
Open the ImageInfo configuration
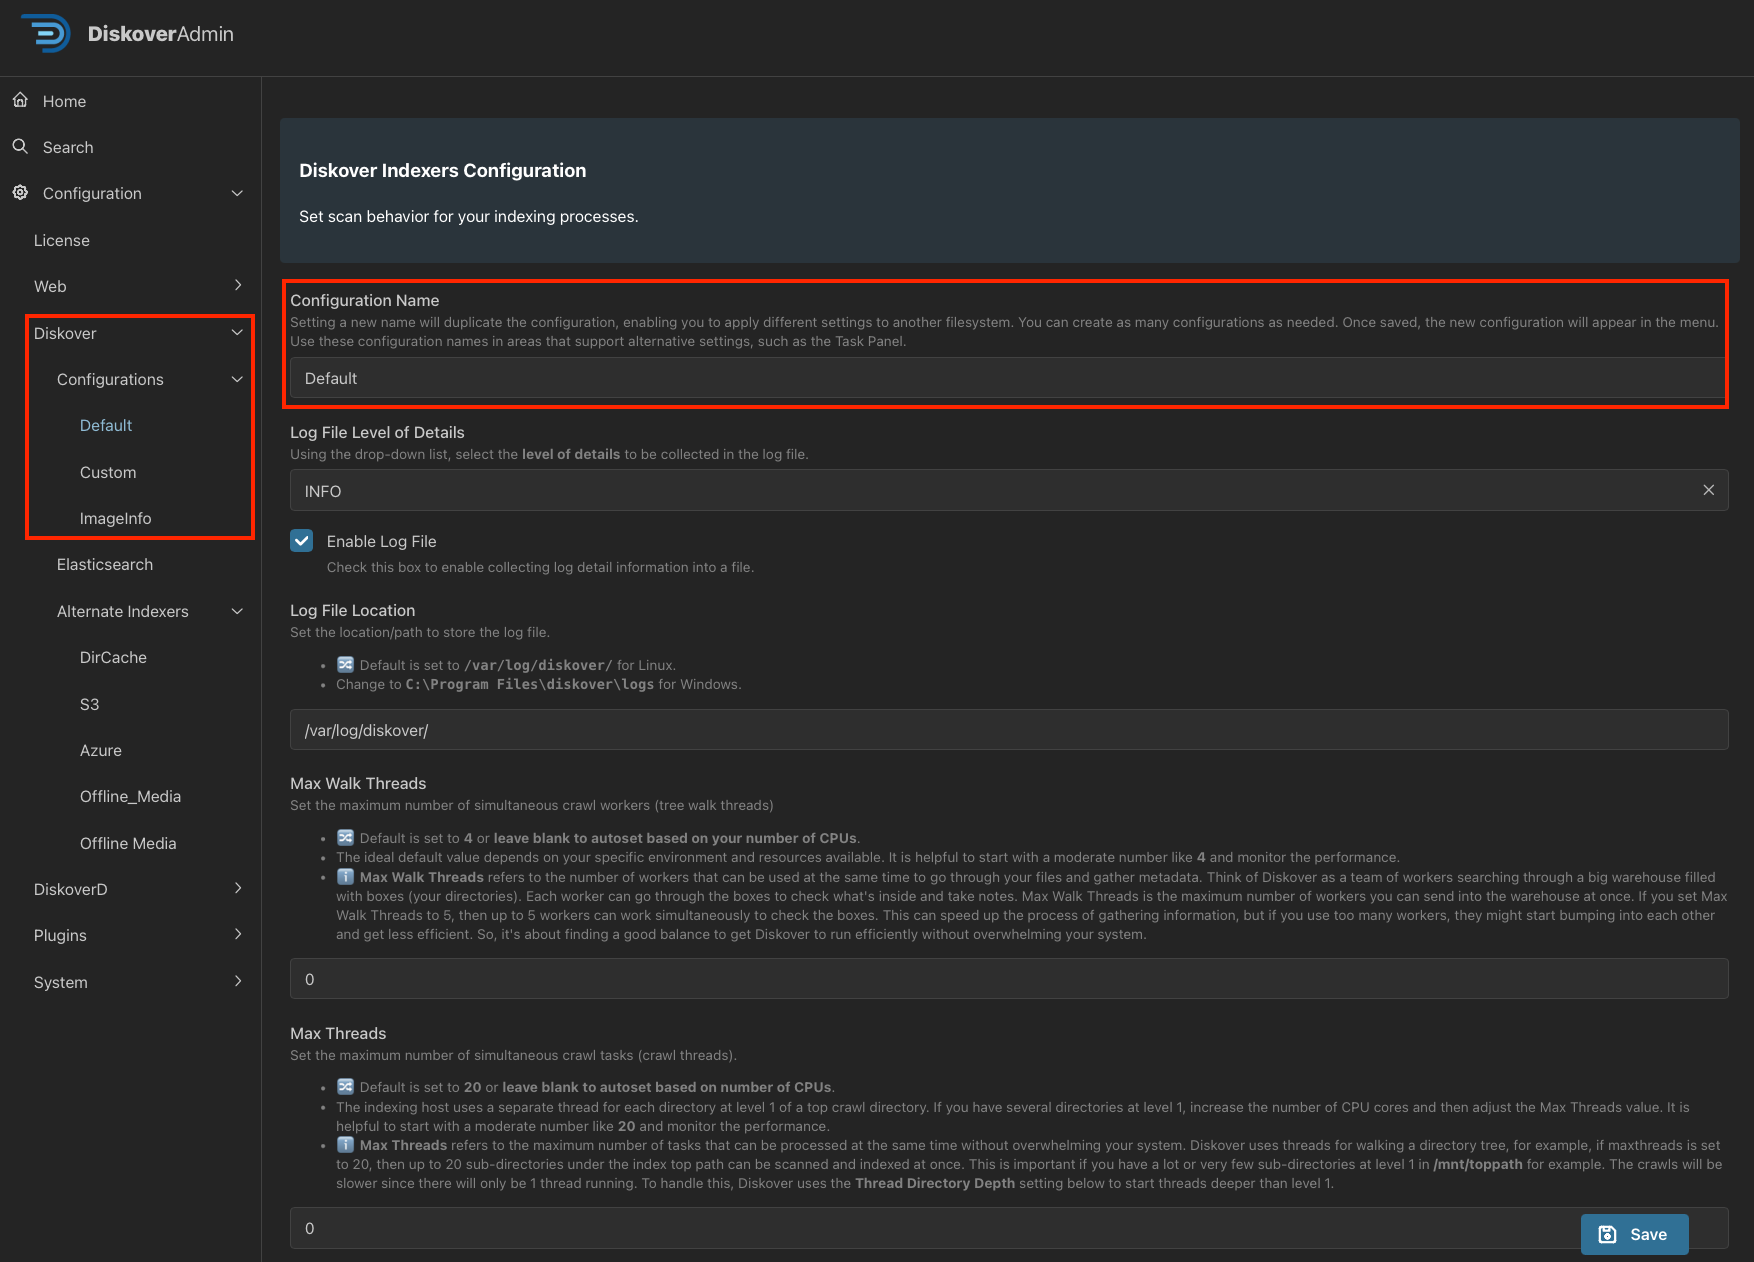[115, 518]
